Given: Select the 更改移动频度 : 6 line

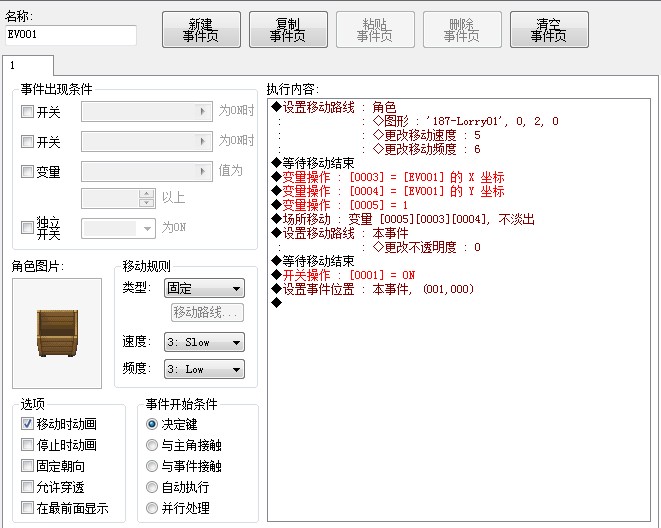Looking at the screenshot, I should [x=427, y=149].
